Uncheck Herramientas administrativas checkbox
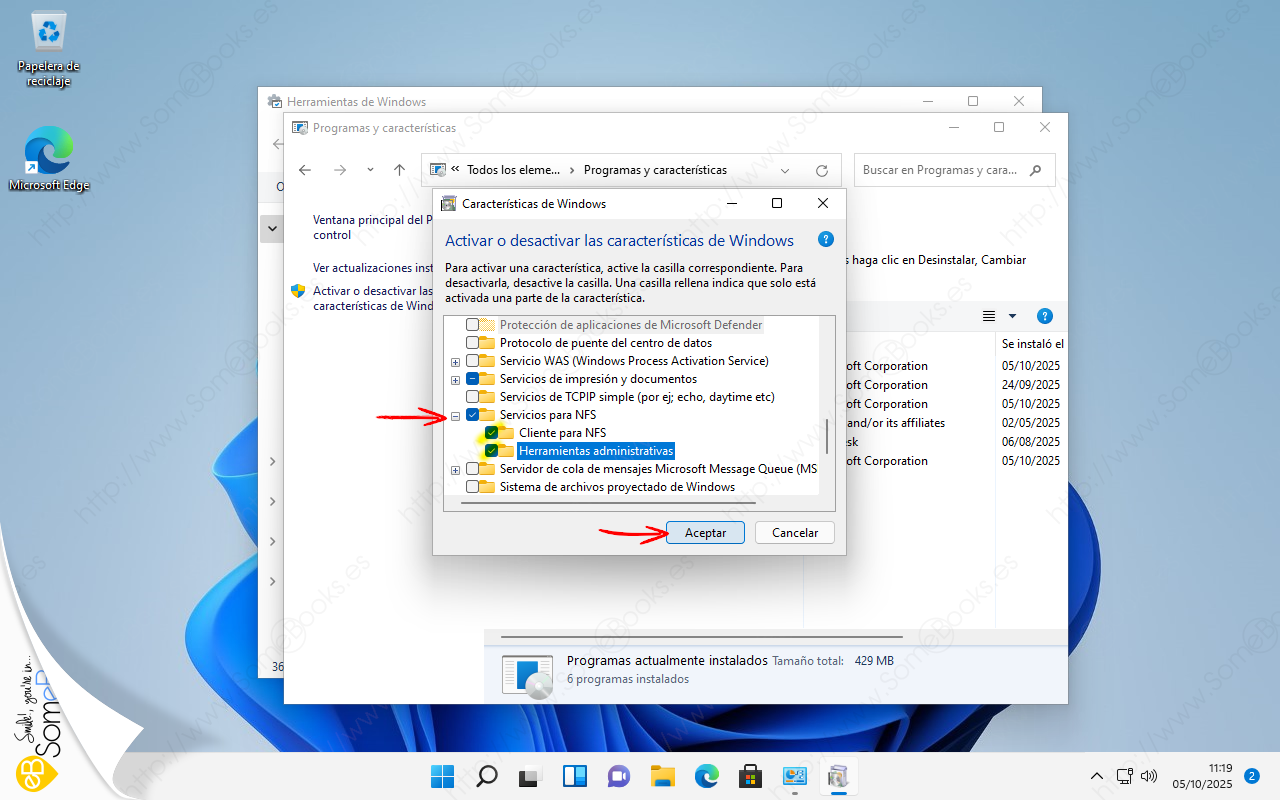The height and width of the screenshot is (800, 1280). [492, 451]
